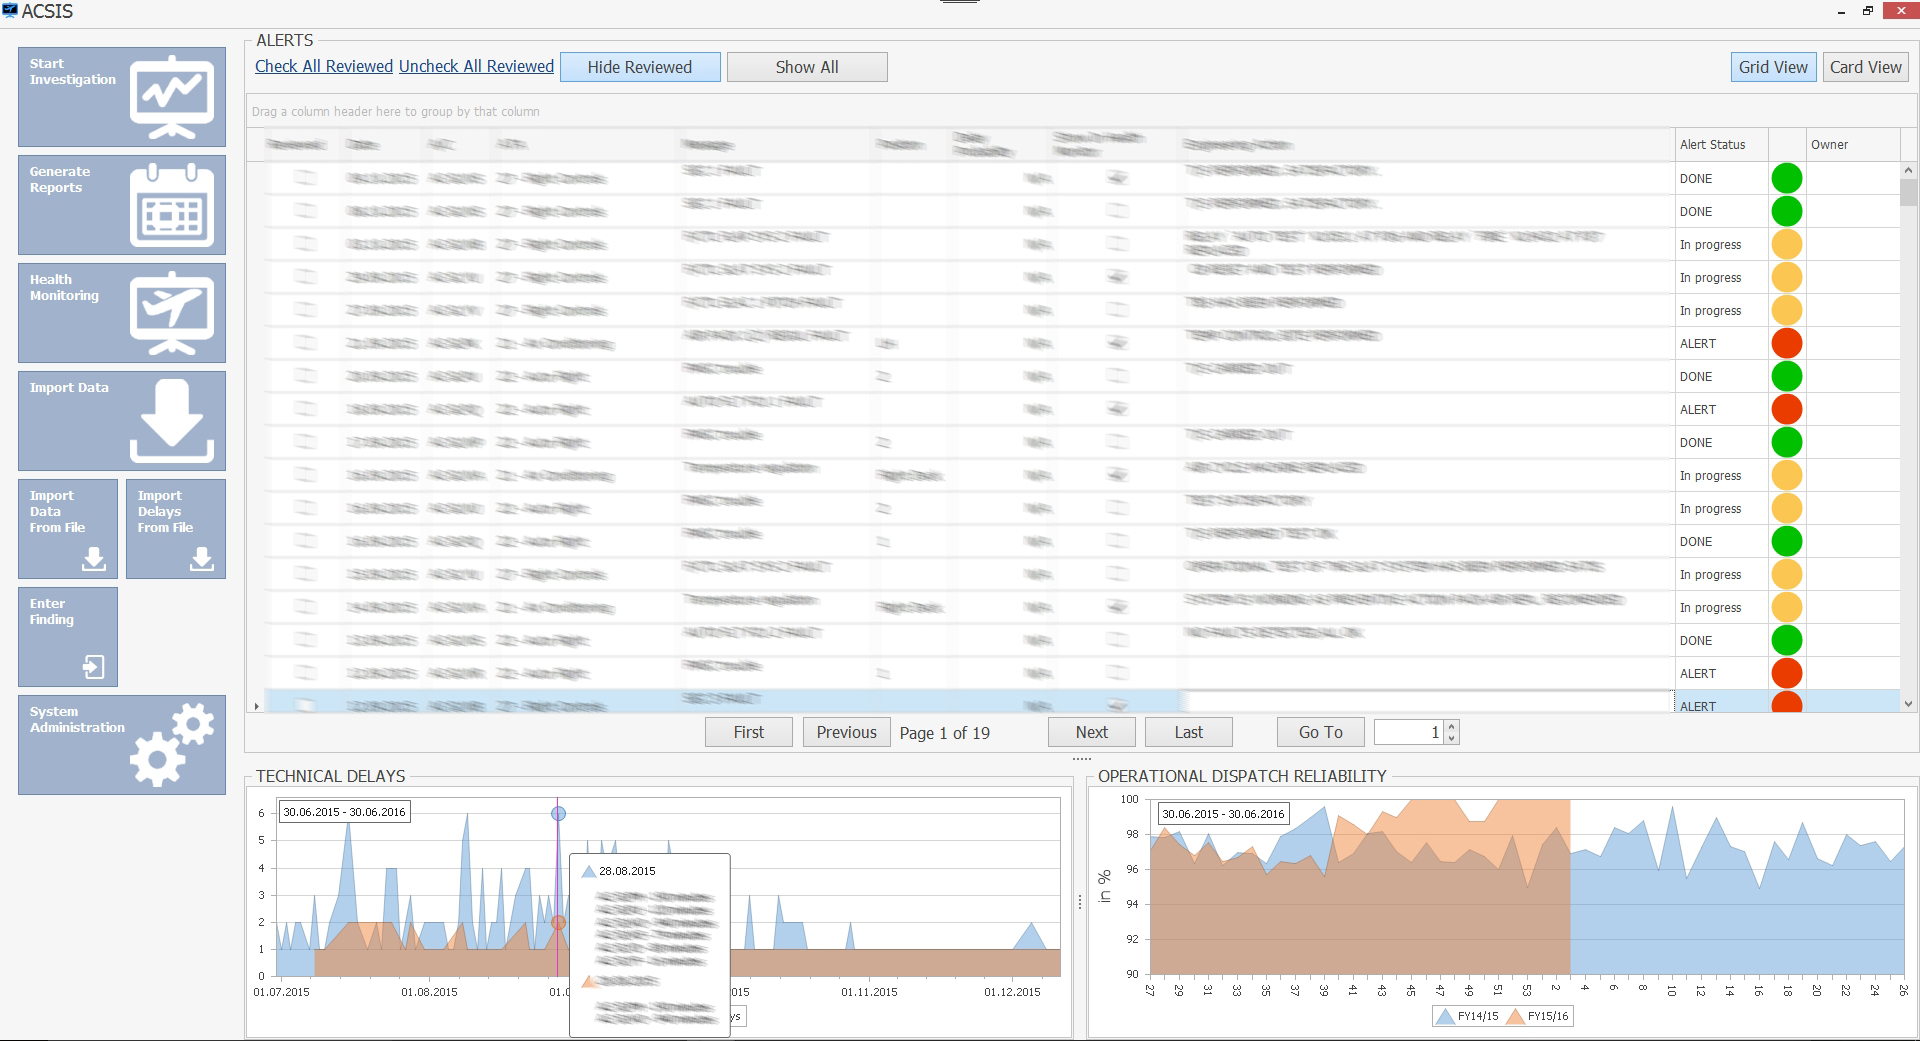This screenshot has width=1920, height=1041.
Task: Open Health Monitoring view
Action: point(172,313)
